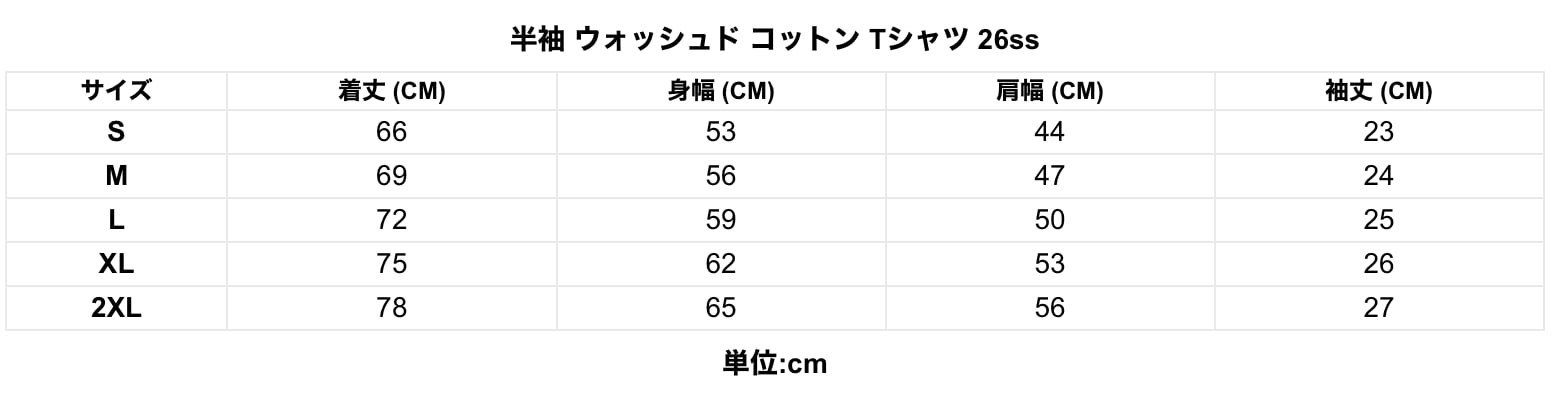Click the 単位:cm unit note

click(775, 364)
